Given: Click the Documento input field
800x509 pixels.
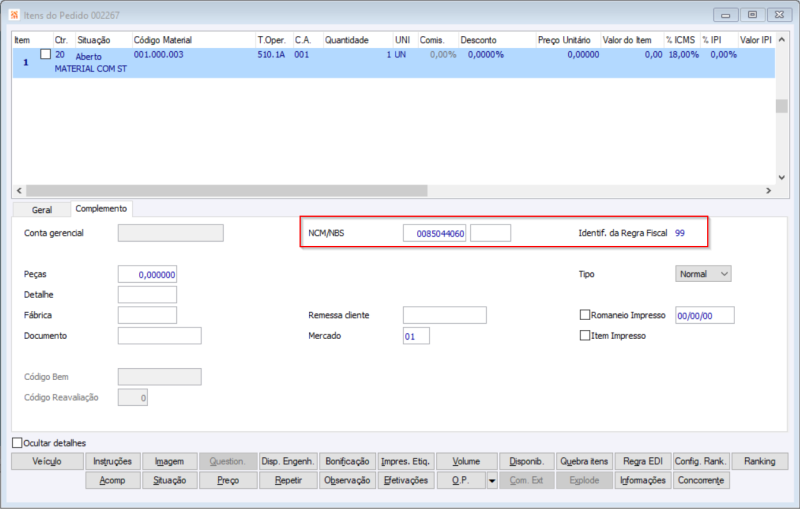Looking at the screenshot, I should click(160, 336).
